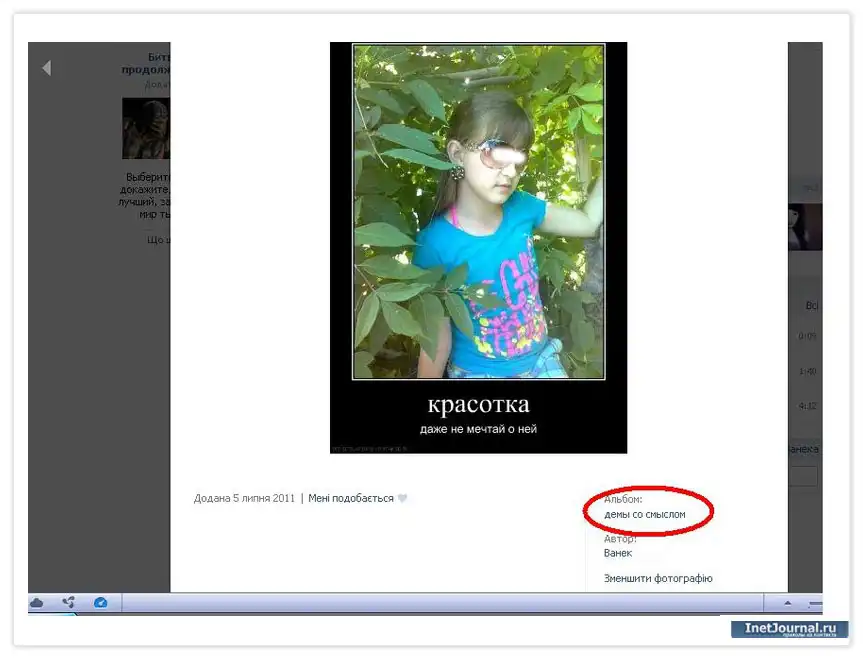Click Зменшити фотографію to shrink photo
Viewport: 863px width, 659px height.
point(658,578)
